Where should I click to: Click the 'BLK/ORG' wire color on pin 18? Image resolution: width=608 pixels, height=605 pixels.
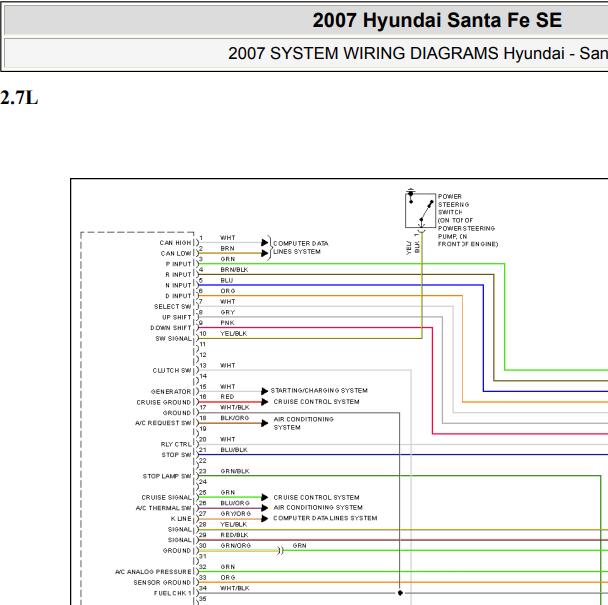pos(235,418)
